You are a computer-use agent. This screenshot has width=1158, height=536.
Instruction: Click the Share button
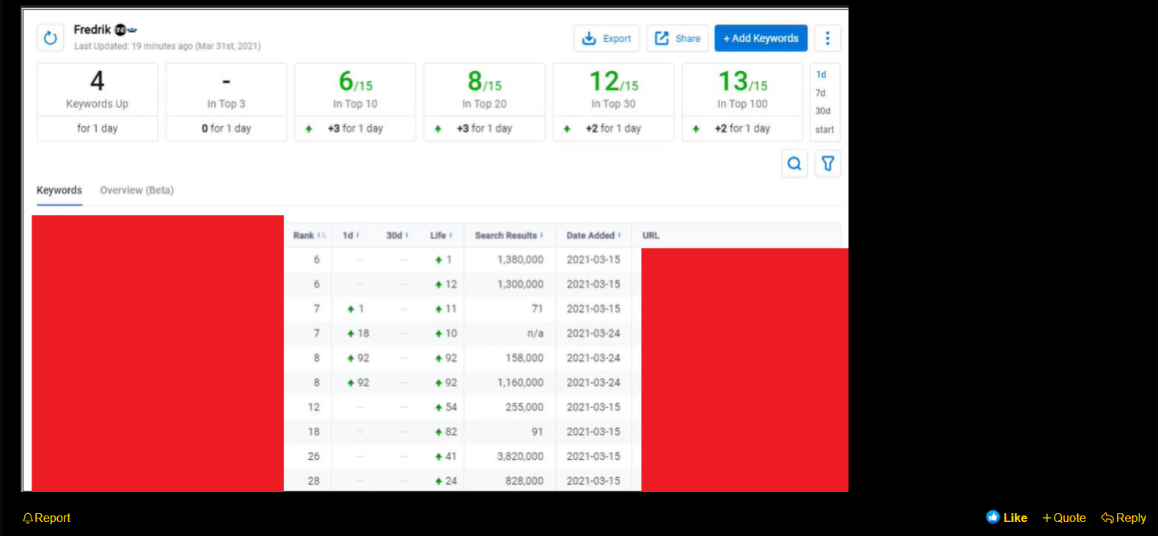tap(677, 38)
